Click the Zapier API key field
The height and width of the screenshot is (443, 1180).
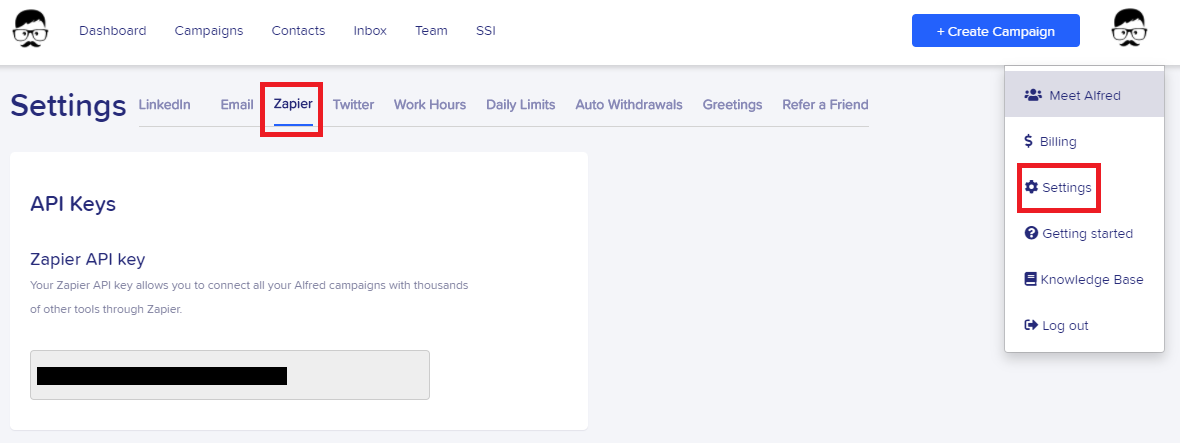230,375
